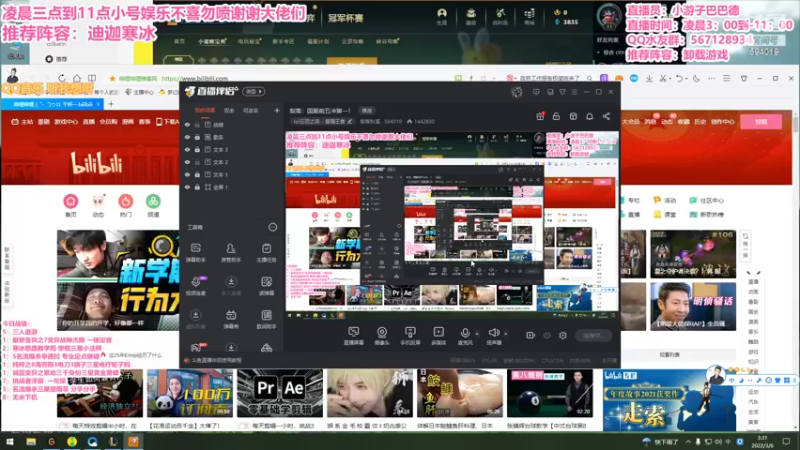Click the Bilibili 首页 round pink icon
The width and height of the screenshot is (800, 450).
tap(71, 201)
